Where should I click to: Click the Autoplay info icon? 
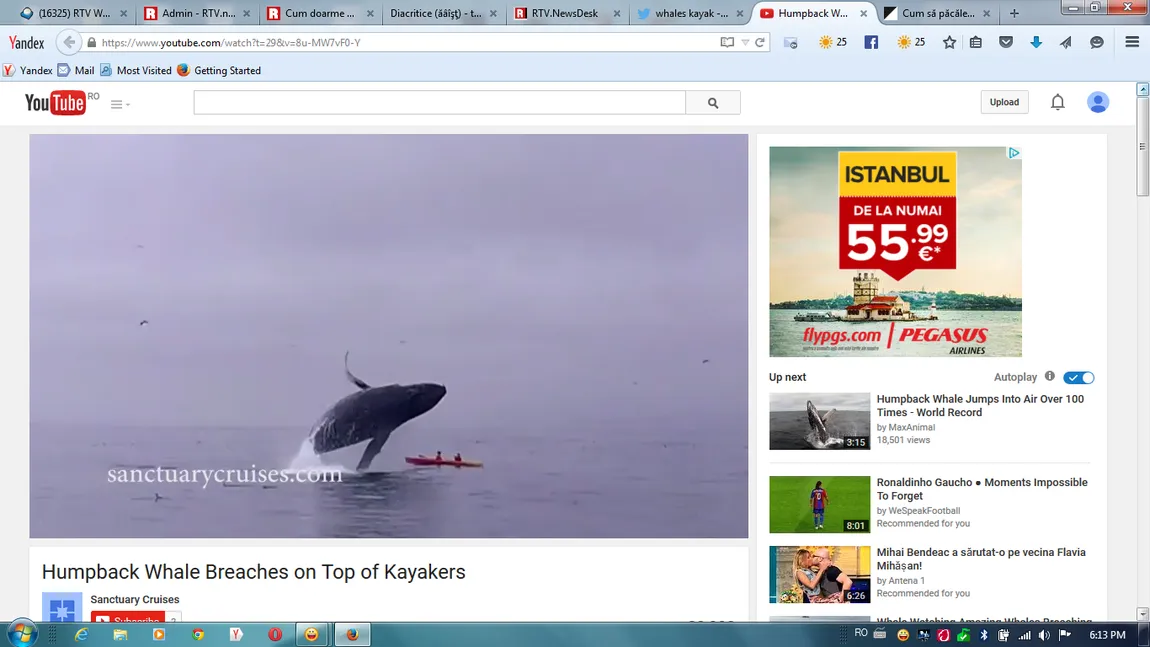point(1050,376)
